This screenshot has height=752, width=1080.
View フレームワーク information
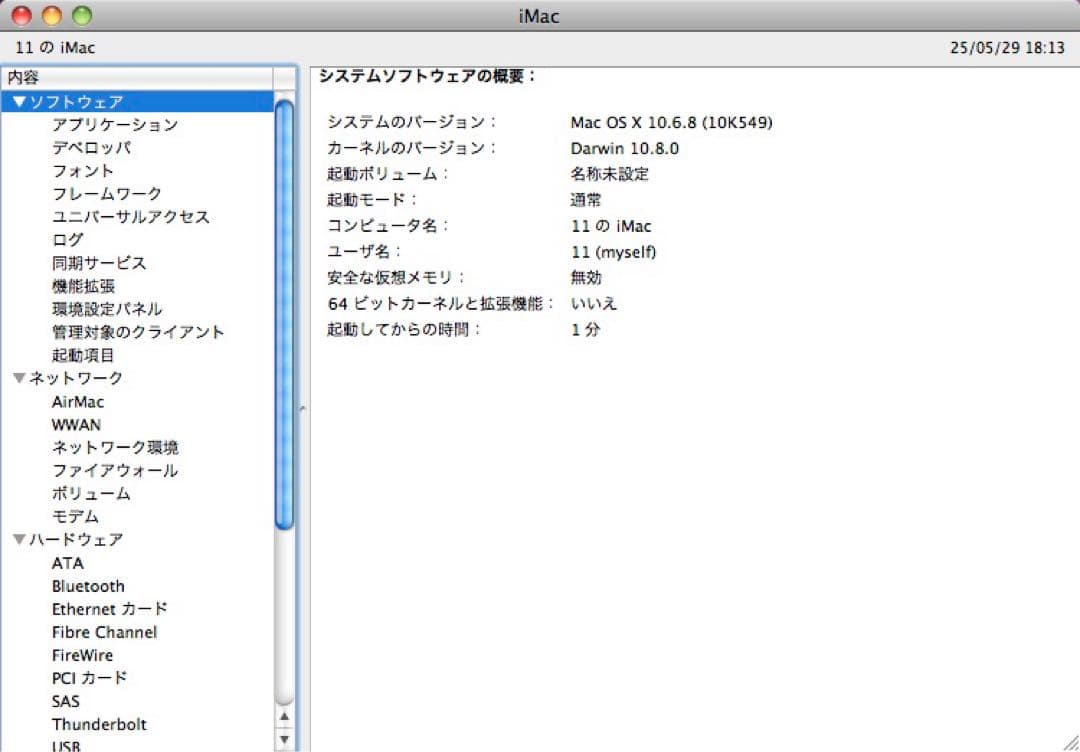click(107, 193)
